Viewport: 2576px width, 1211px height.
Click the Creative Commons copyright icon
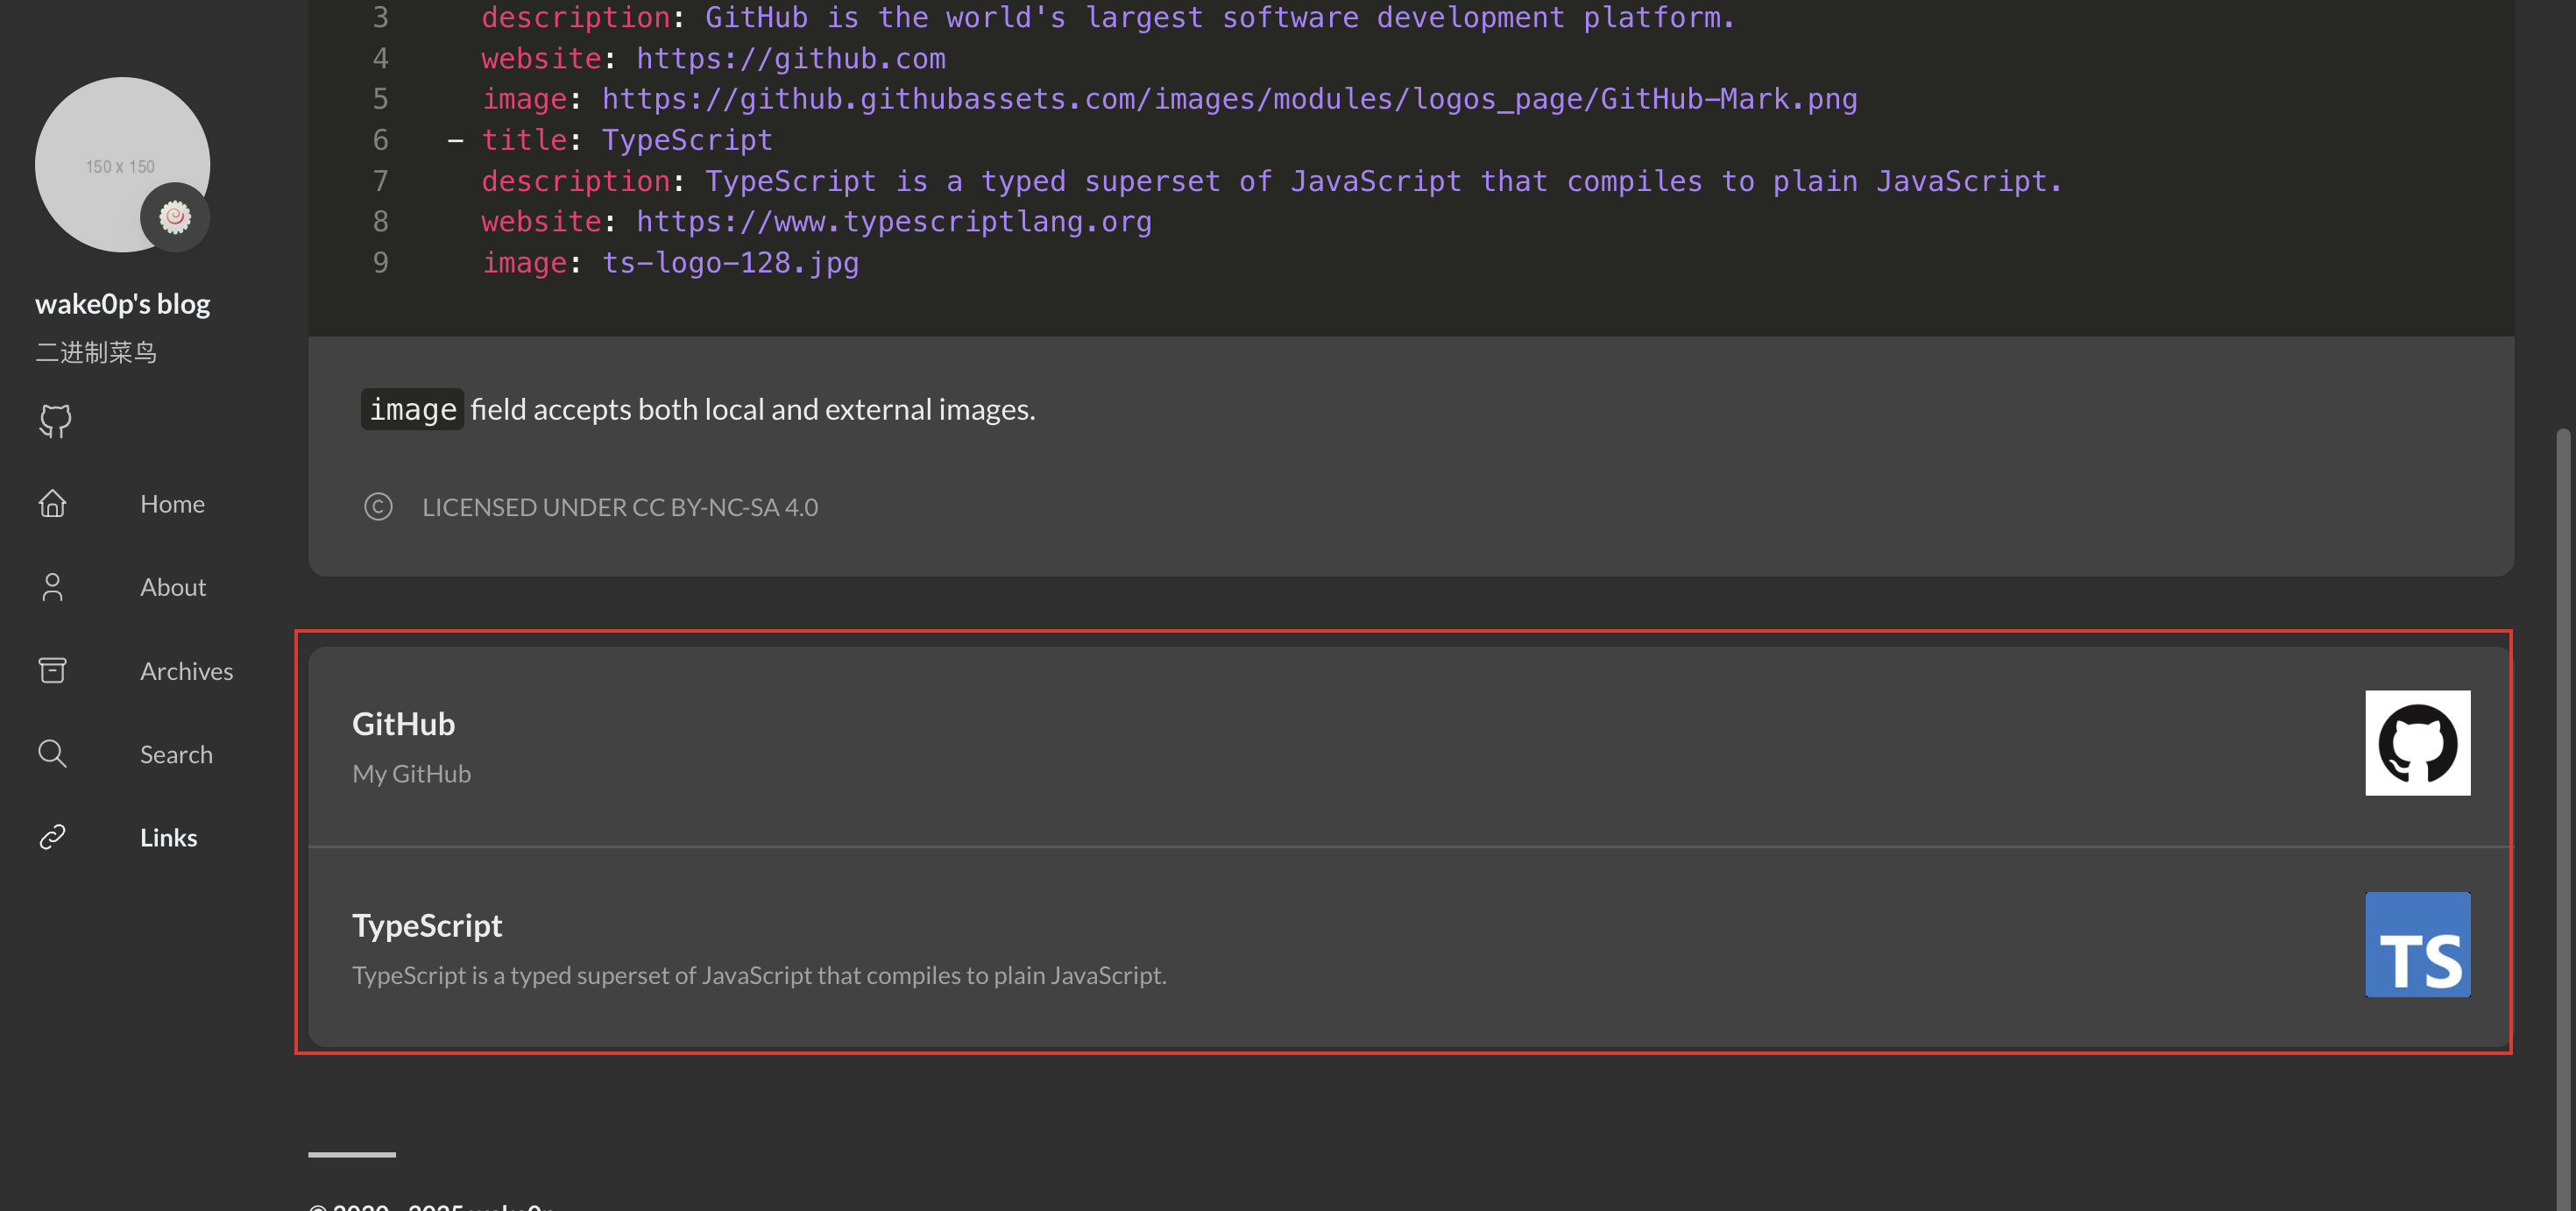coord(378,507)
